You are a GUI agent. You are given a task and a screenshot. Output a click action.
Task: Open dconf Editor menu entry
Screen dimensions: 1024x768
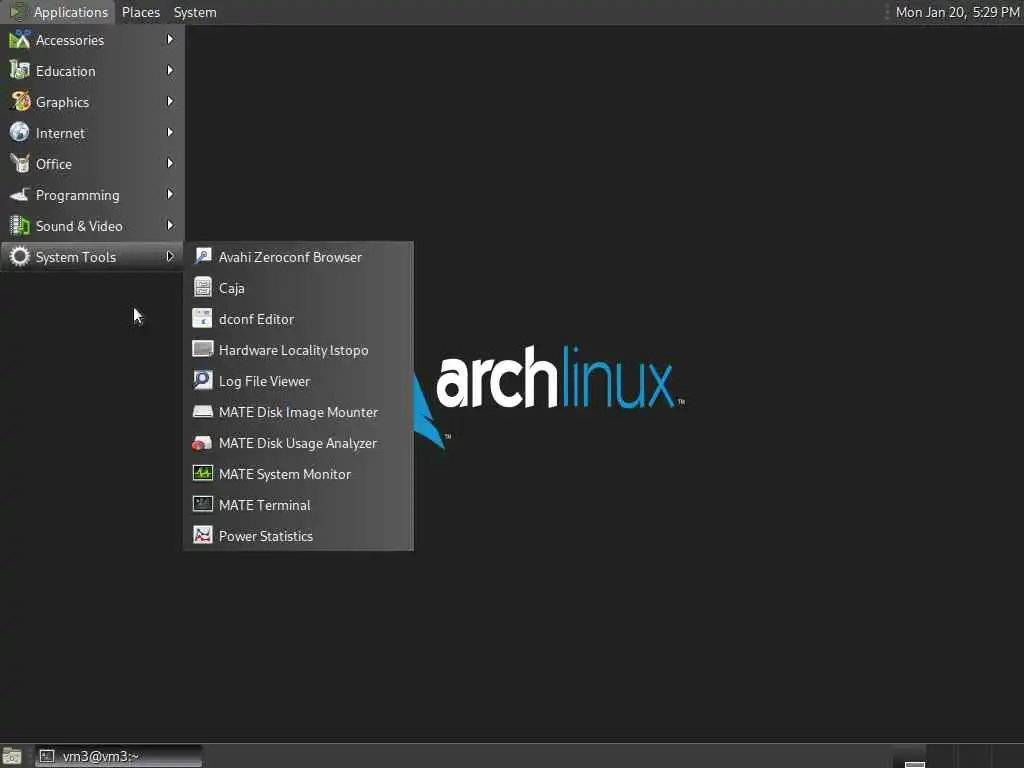(x=298, y=319)
